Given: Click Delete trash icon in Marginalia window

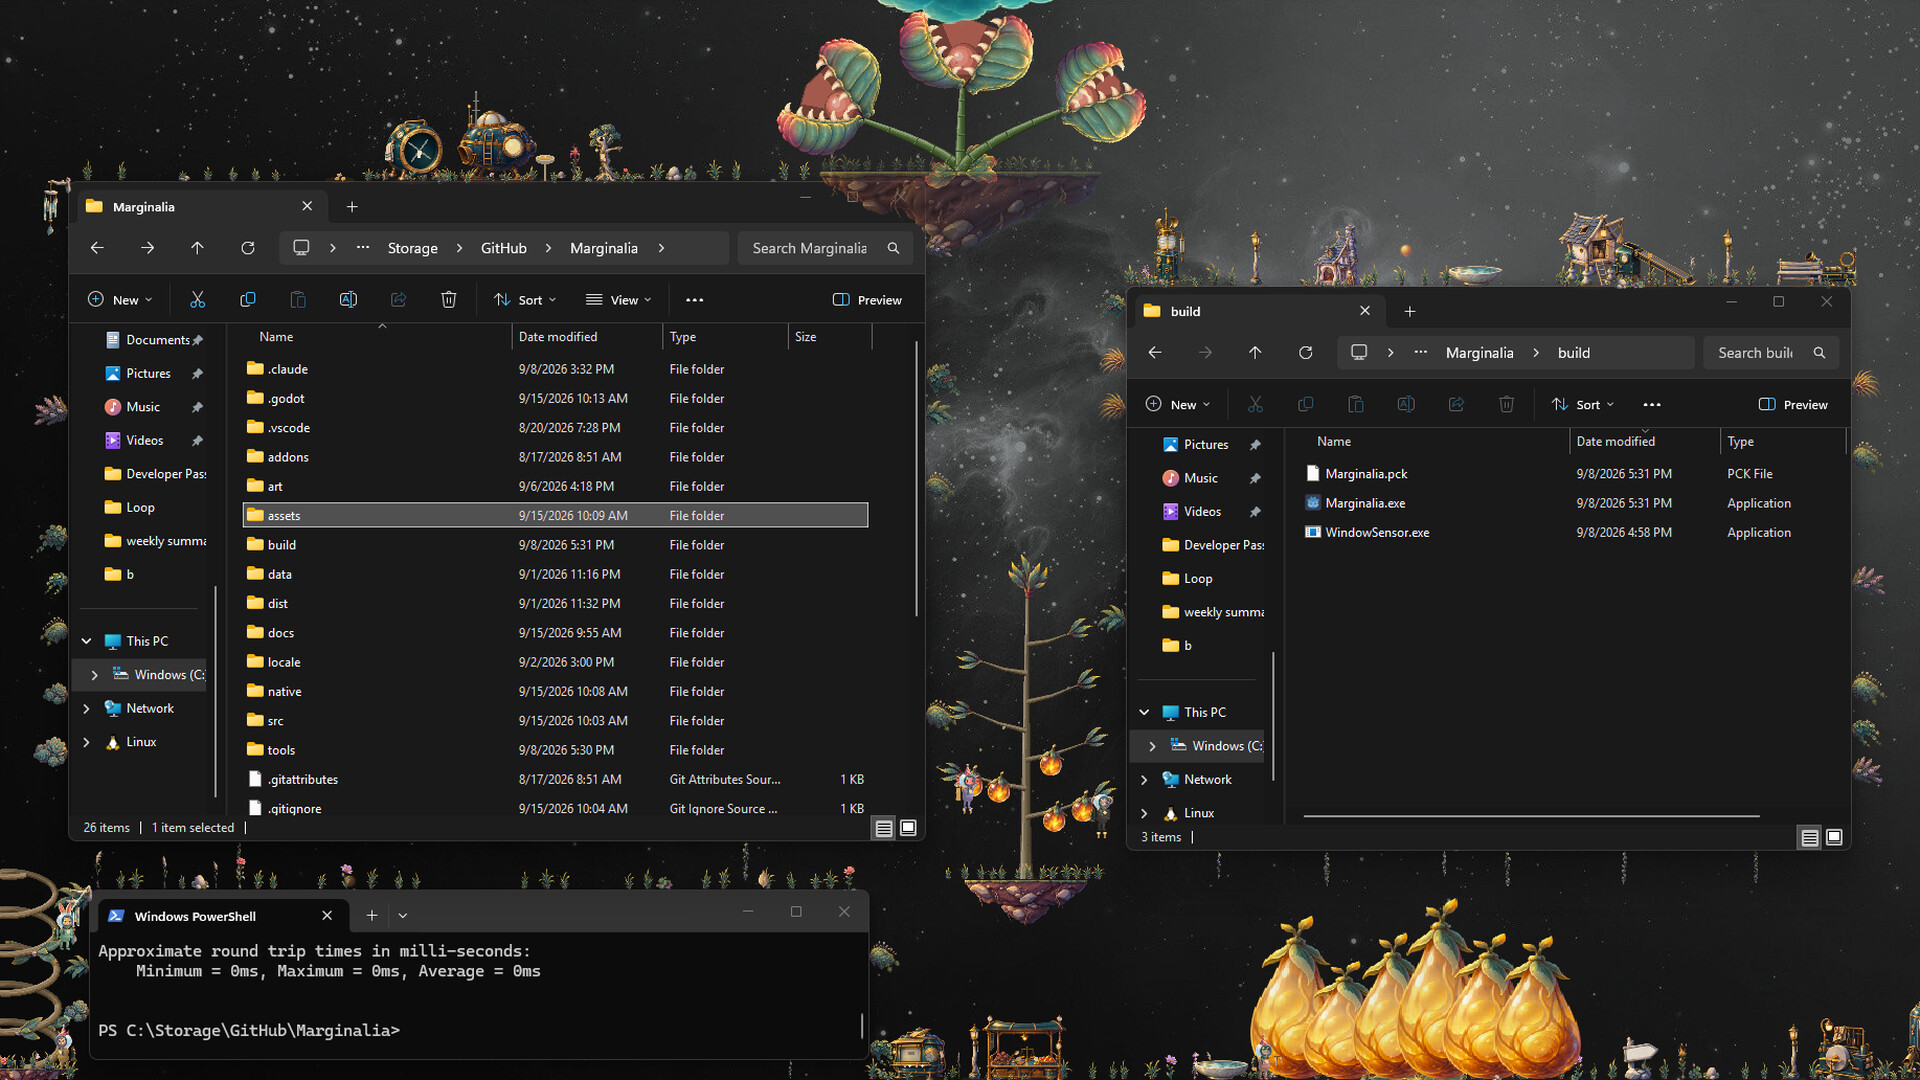Looking at the screenshot, I should click(x=449, y=300).
